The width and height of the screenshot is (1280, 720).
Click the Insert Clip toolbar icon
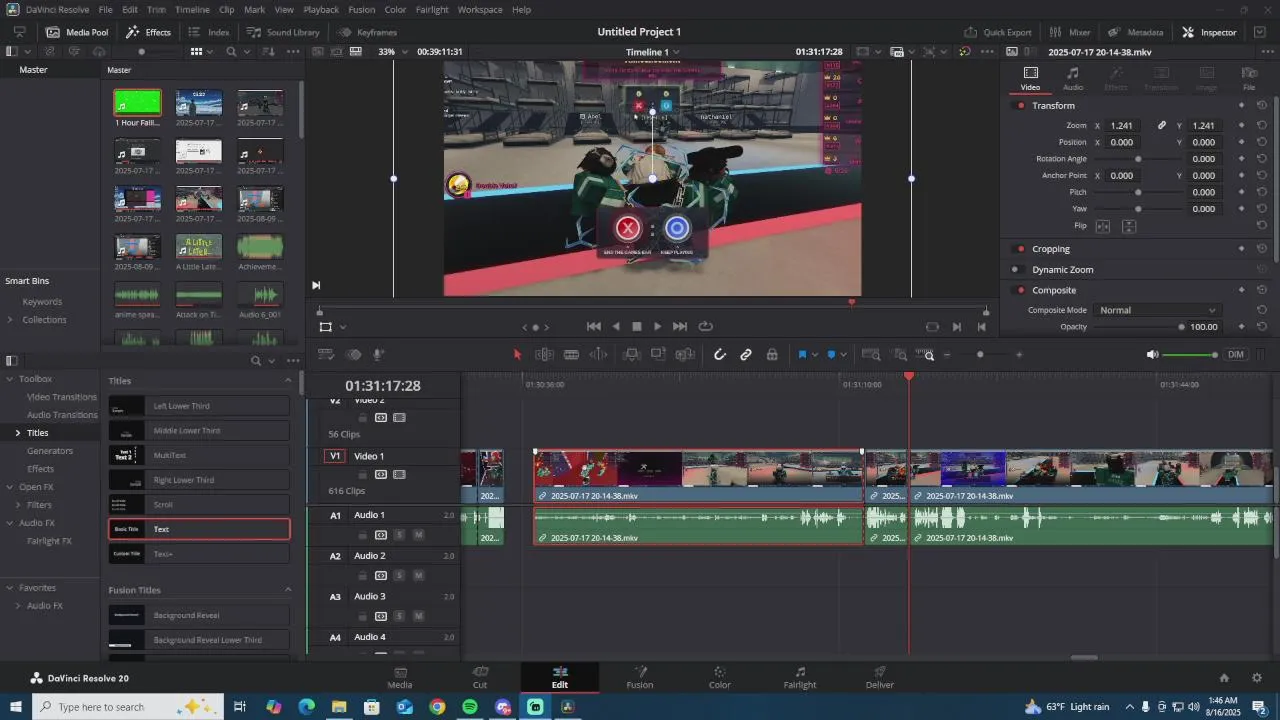pos(632,354)
